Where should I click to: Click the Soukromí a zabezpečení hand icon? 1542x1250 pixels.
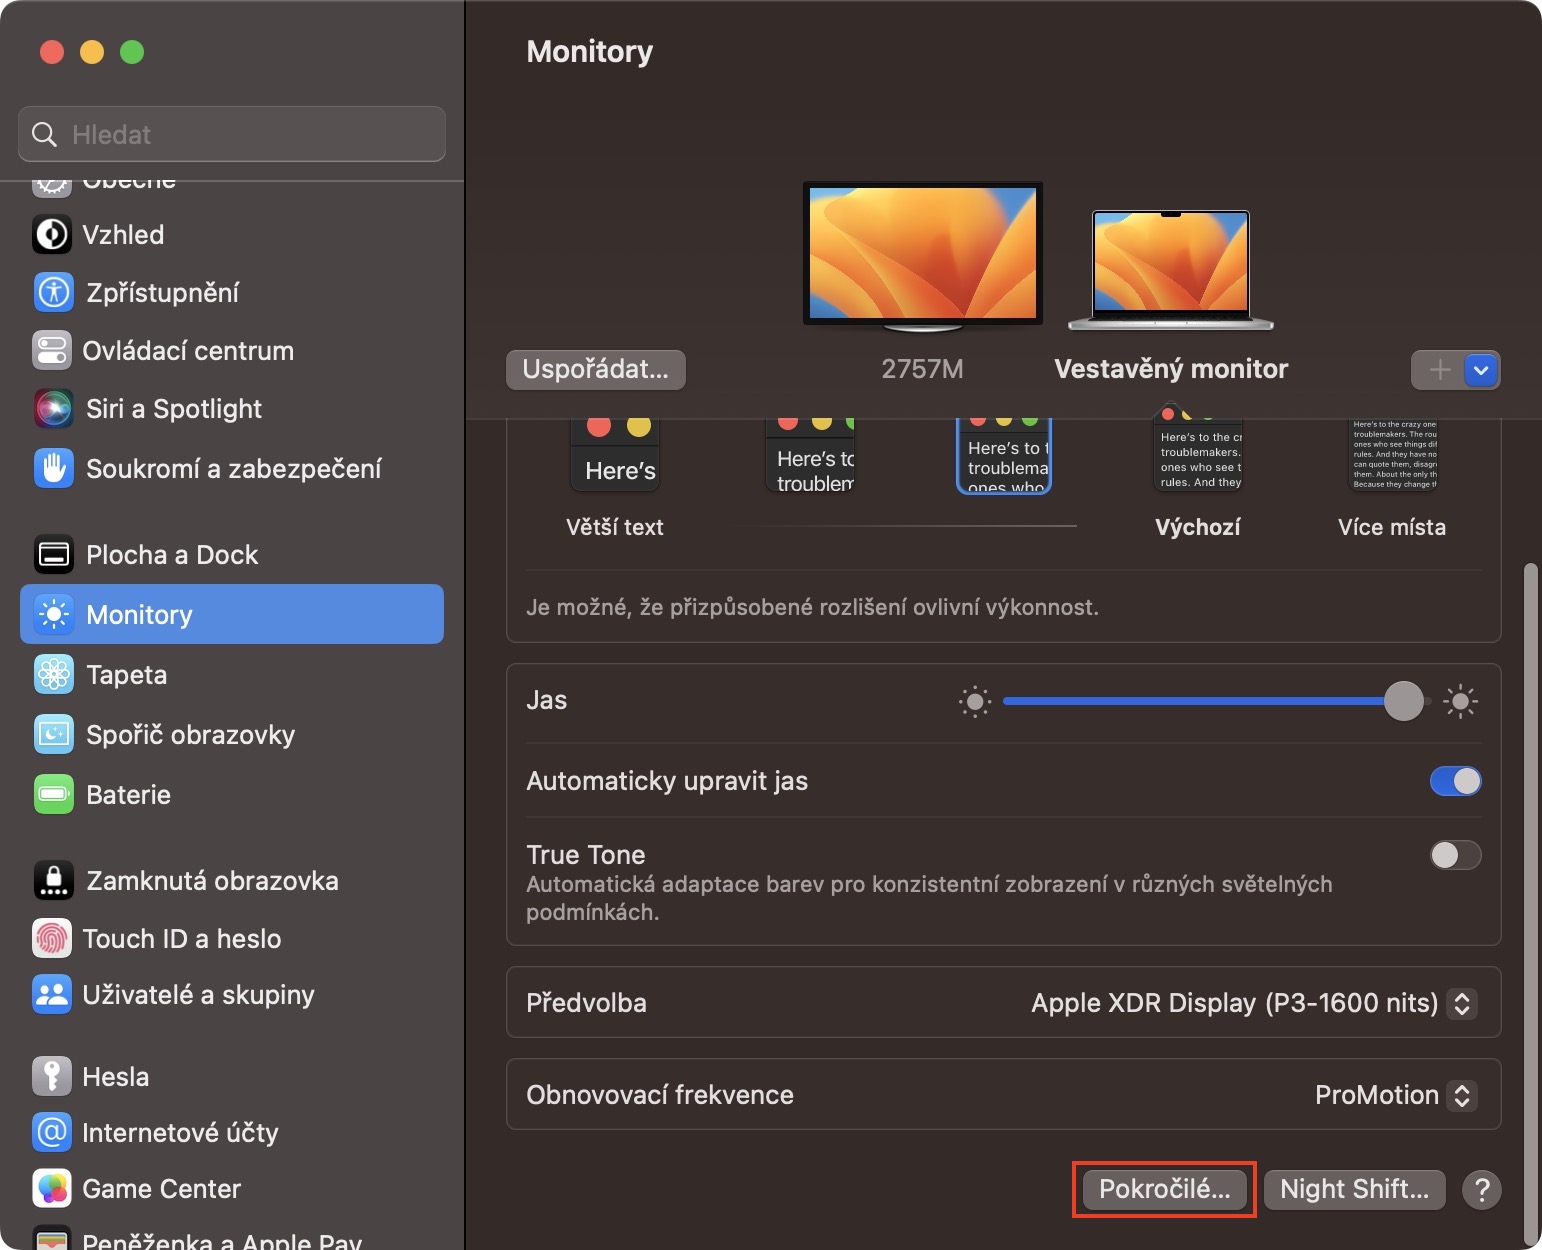(x=53, y=468)
